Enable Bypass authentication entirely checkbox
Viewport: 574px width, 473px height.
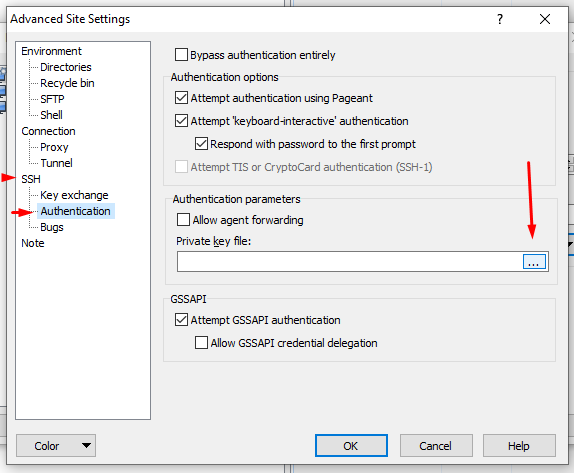pos(181,55)
